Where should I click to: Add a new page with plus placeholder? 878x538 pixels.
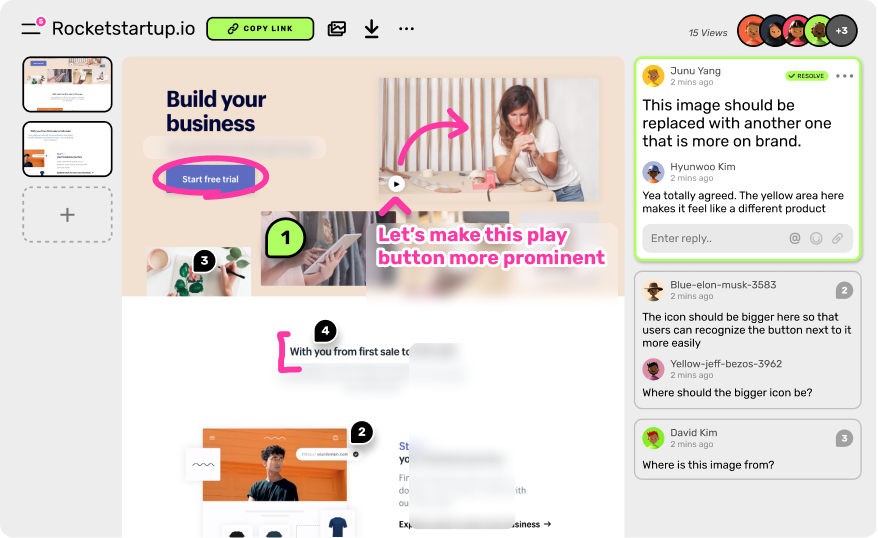pyautogui.click(x=67, y=215)
